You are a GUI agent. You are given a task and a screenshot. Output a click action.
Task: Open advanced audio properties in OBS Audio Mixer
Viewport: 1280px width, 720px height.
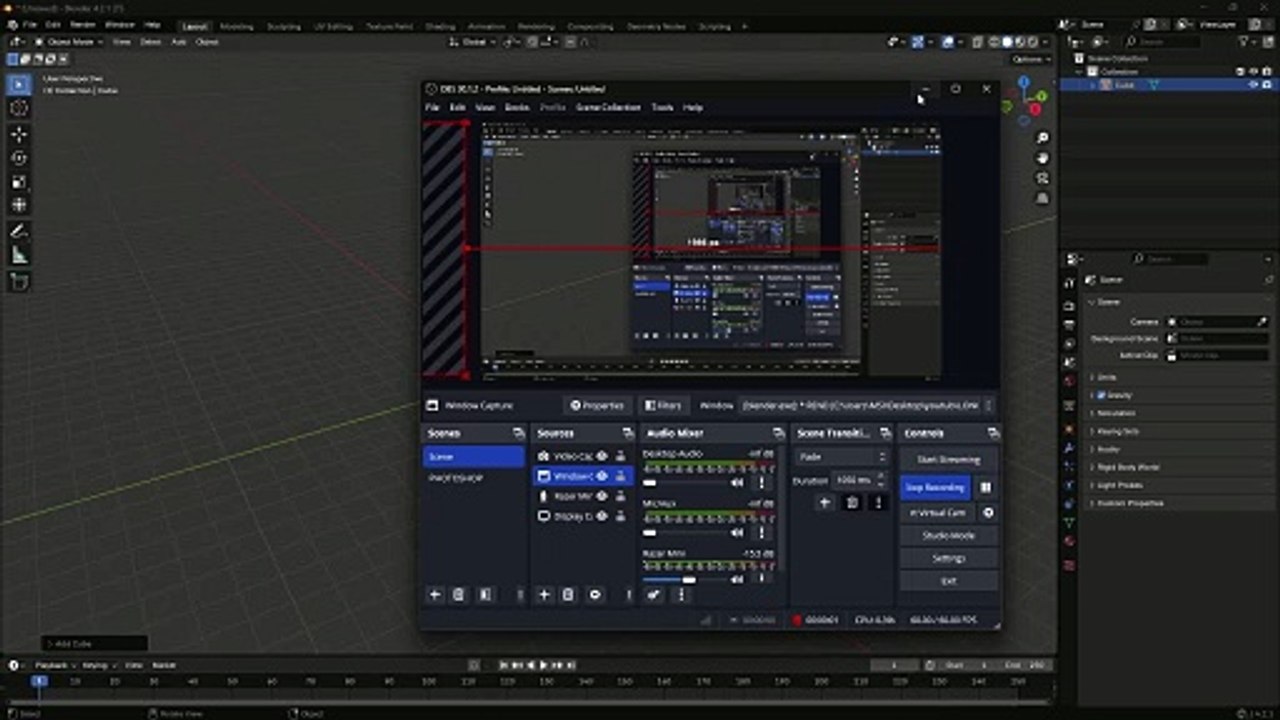[x=654, y=594]
